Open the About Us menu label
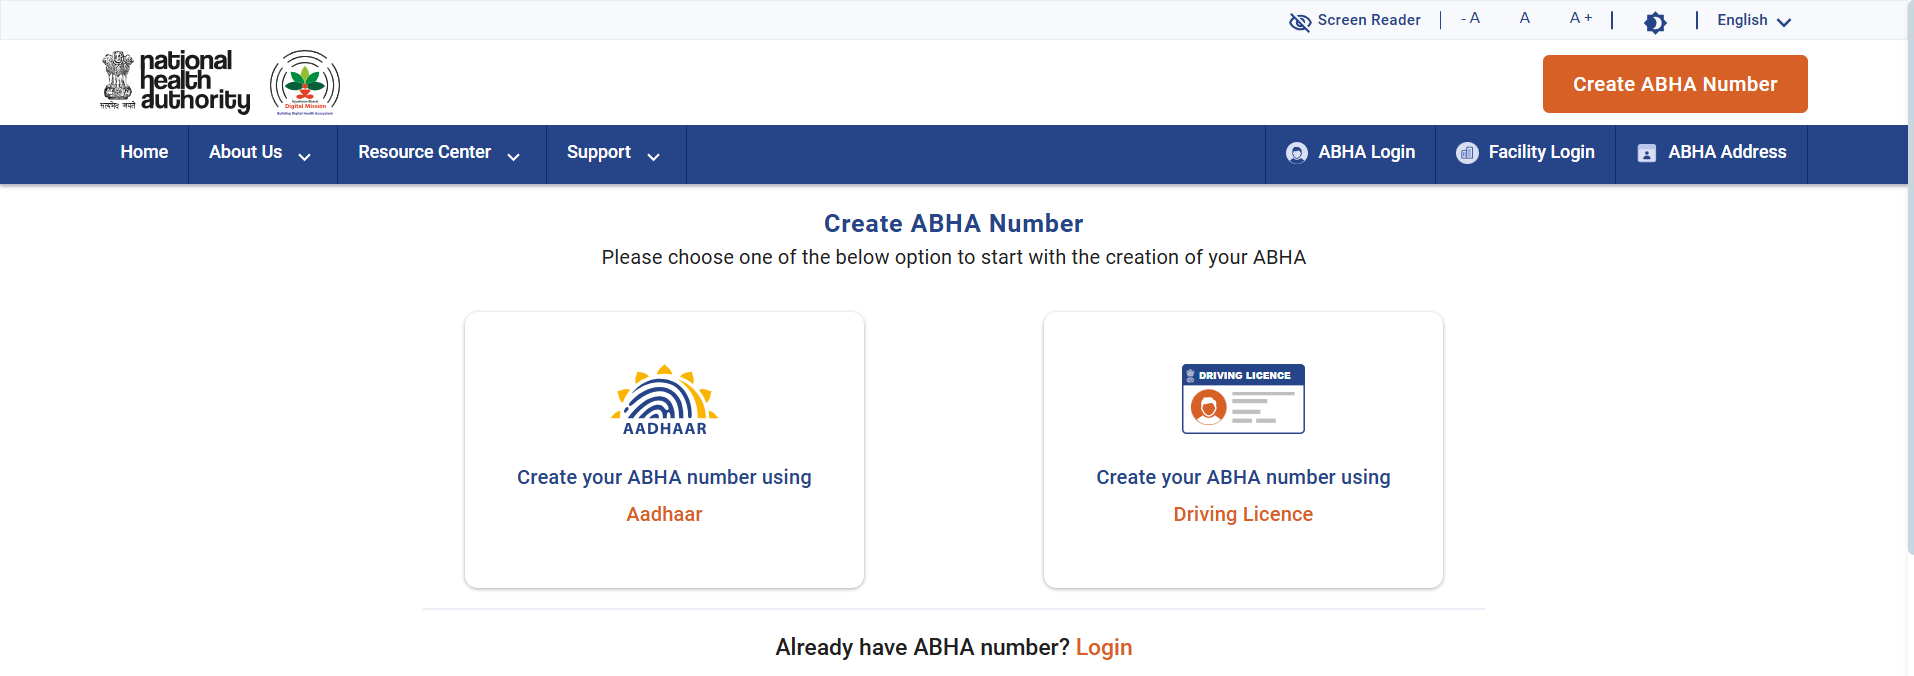 [x=245, y=152]
